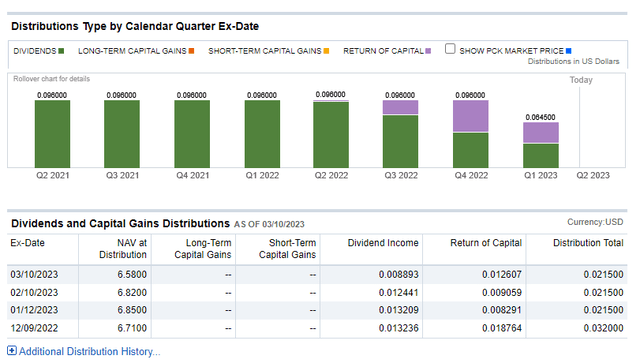Click the Dividends legend label
The image size is (640, 363).
point(35,51)
